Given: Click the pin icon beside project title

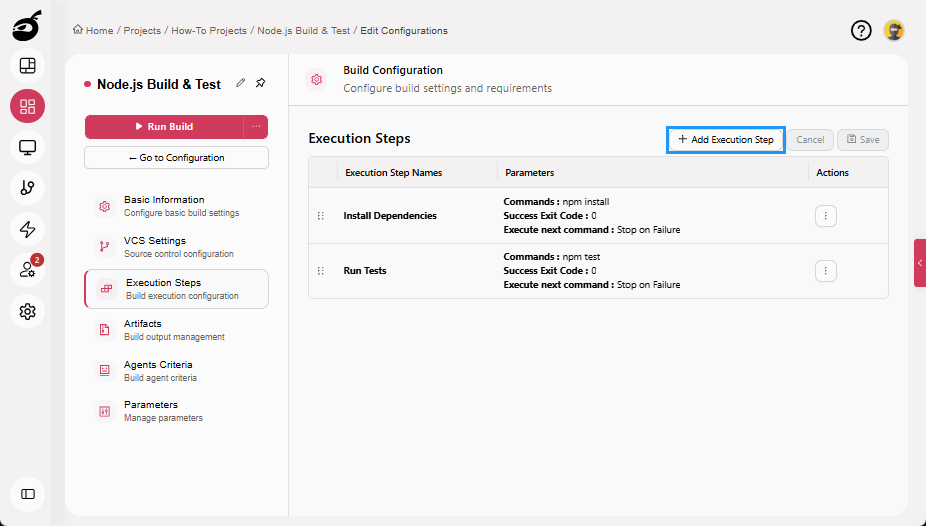Looking at the screenshot, I should [x=260, y=83].
